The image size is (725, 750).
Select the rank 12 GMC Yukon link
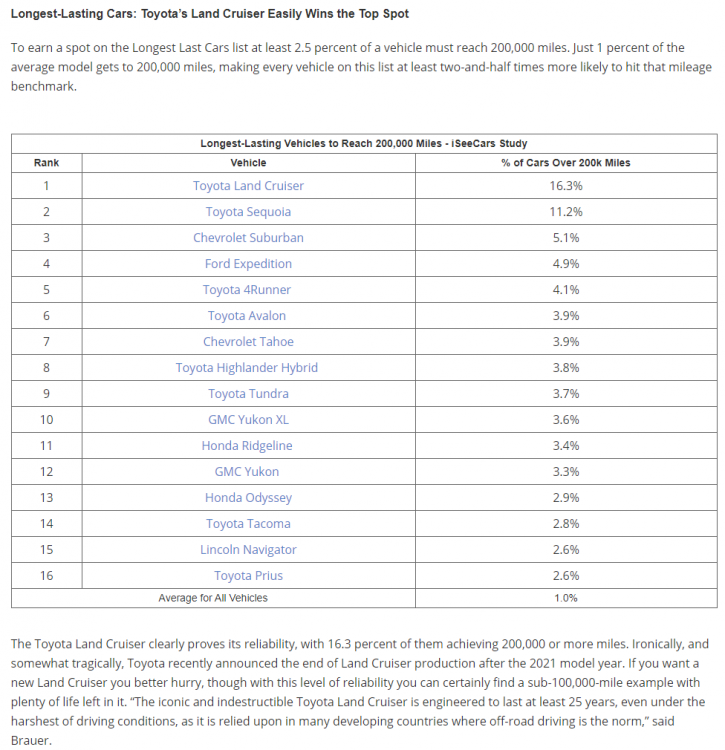tap(247, 472)
